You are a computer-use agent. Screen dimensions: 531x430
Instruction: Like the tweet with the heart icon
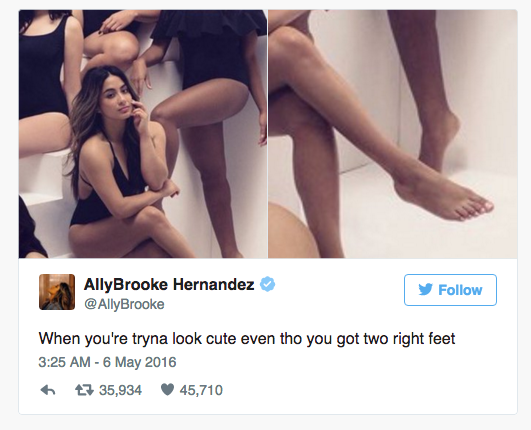(x=167, y=390)
